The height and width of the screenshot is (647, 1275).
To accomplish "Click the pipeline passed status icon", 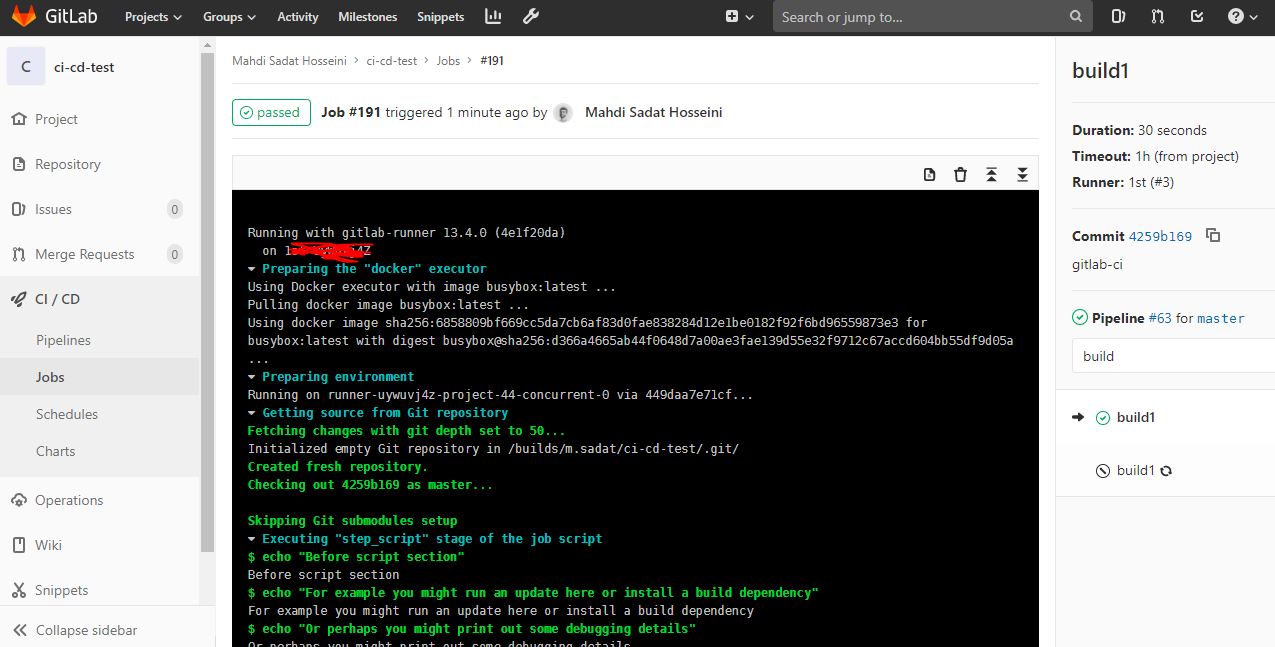I will pos(1080,318).
